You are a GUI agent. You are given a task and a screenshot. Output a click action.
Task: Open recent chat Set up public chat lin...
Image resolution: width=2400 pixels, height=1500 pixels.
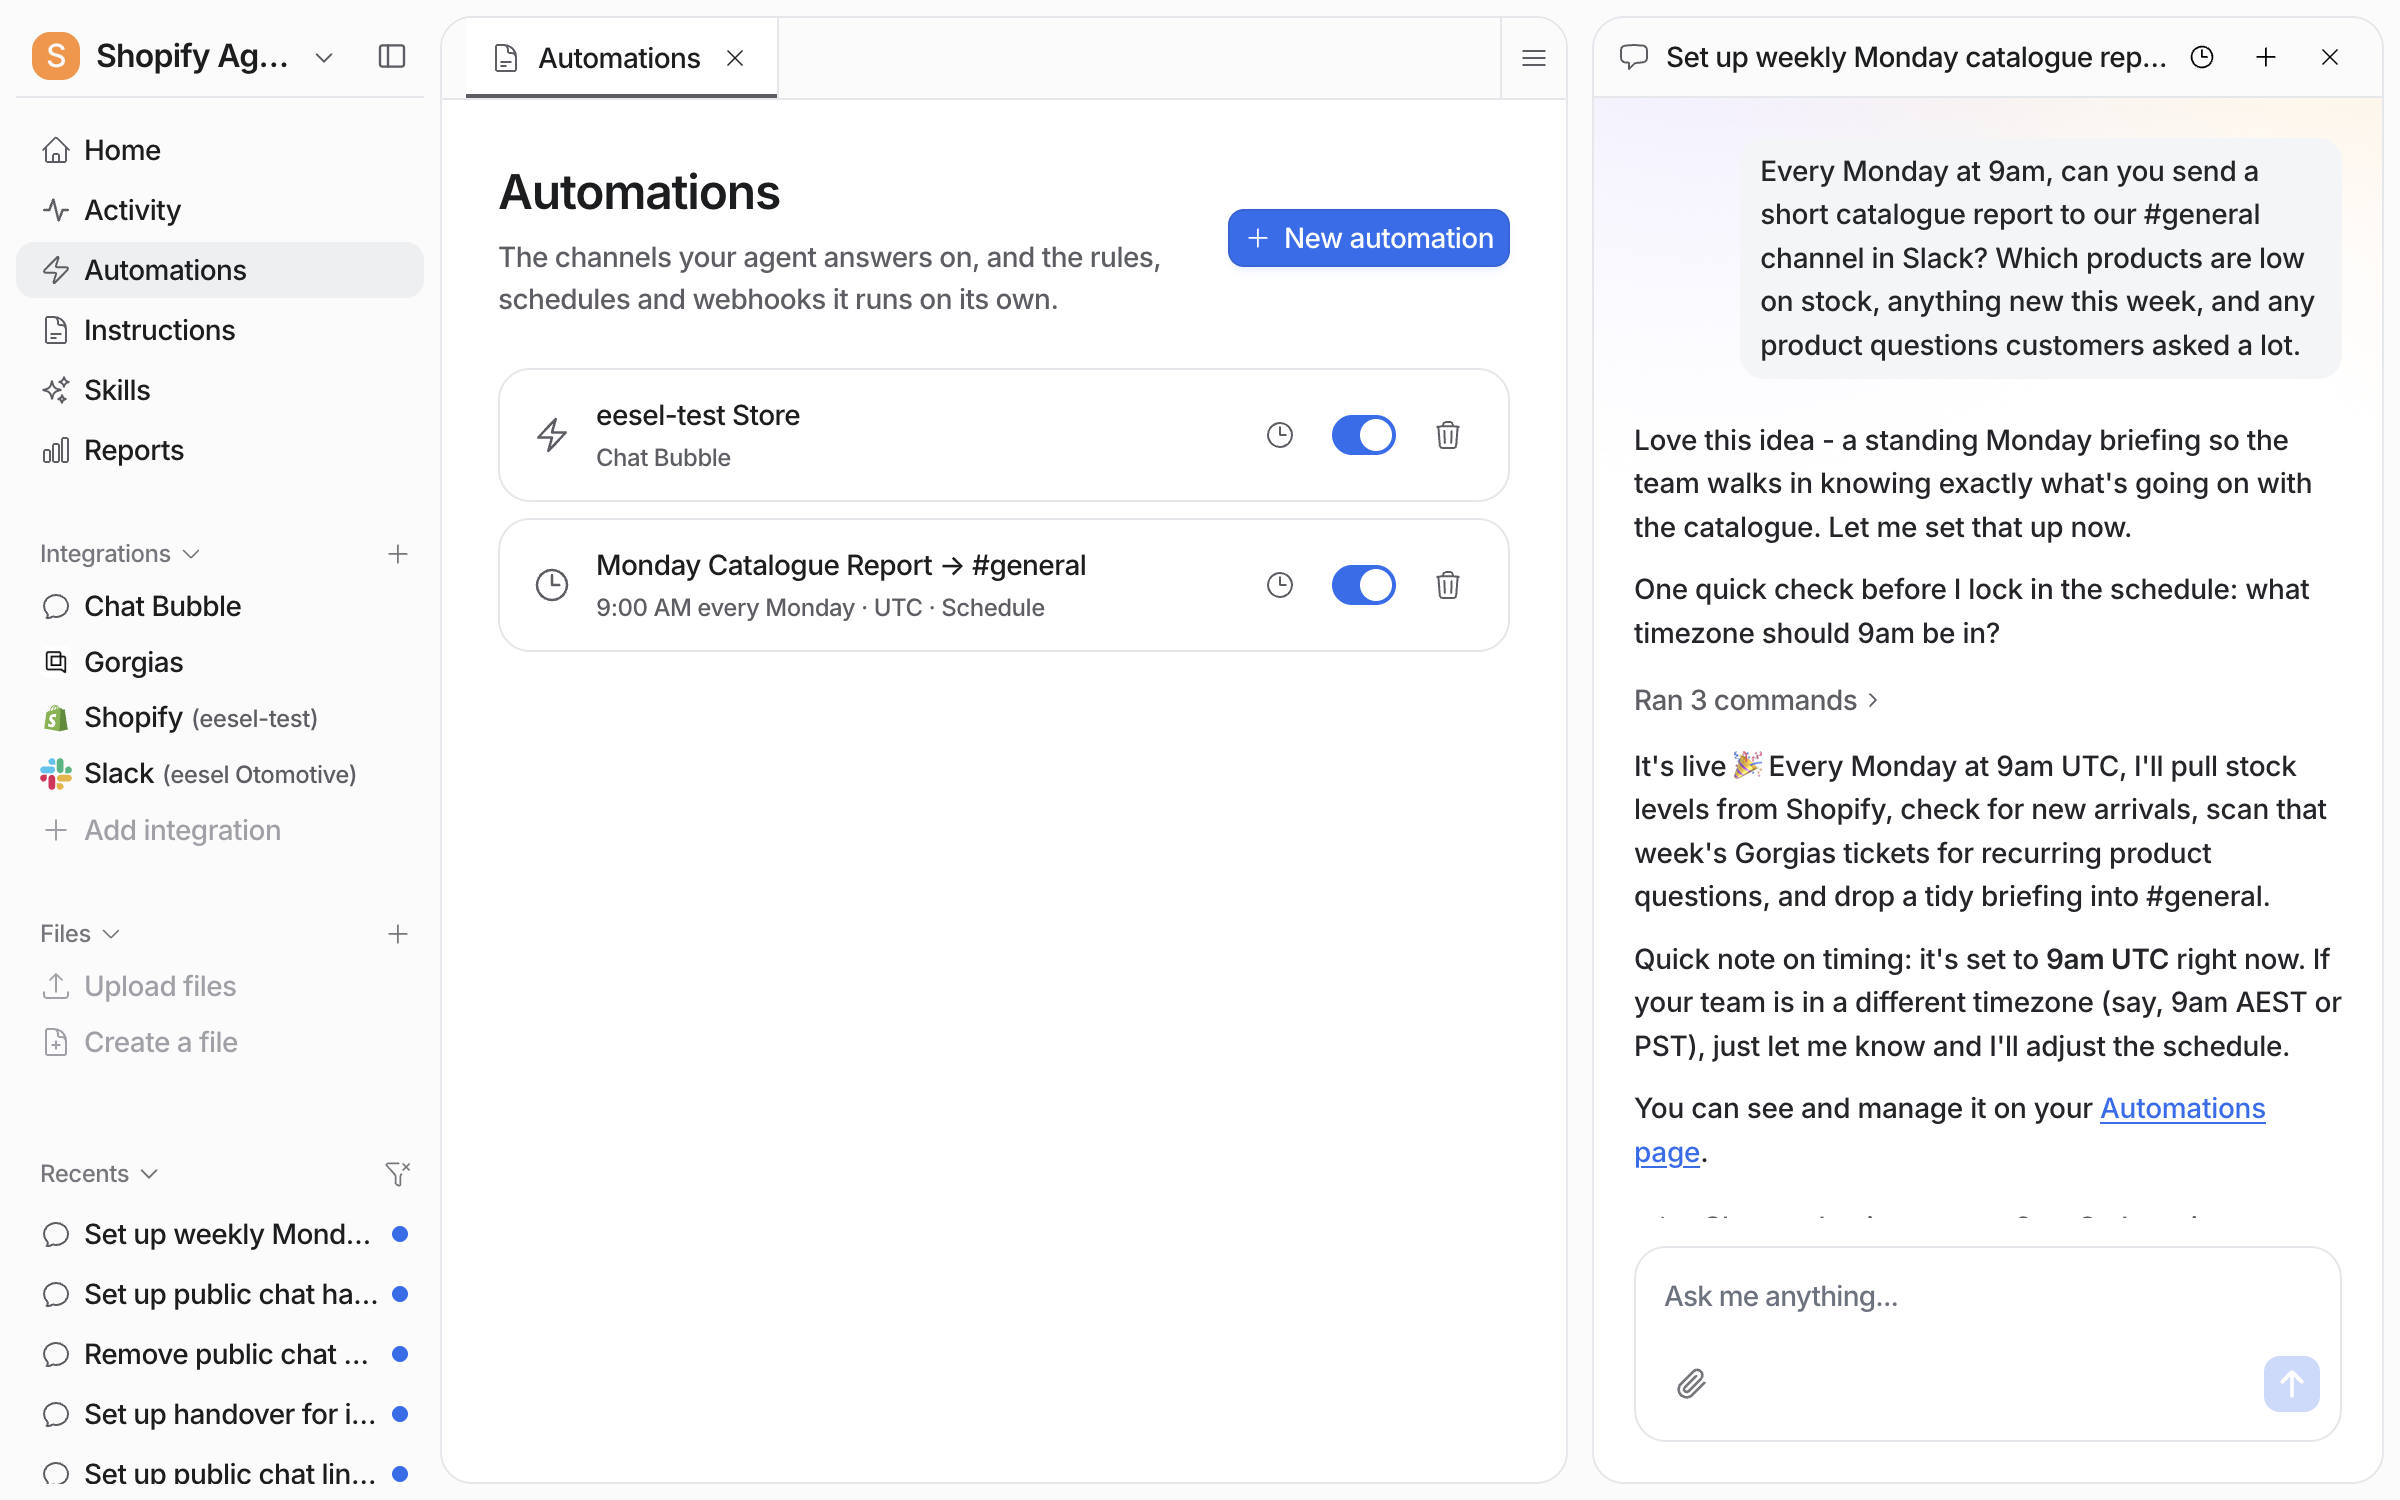pos(220,1474)
